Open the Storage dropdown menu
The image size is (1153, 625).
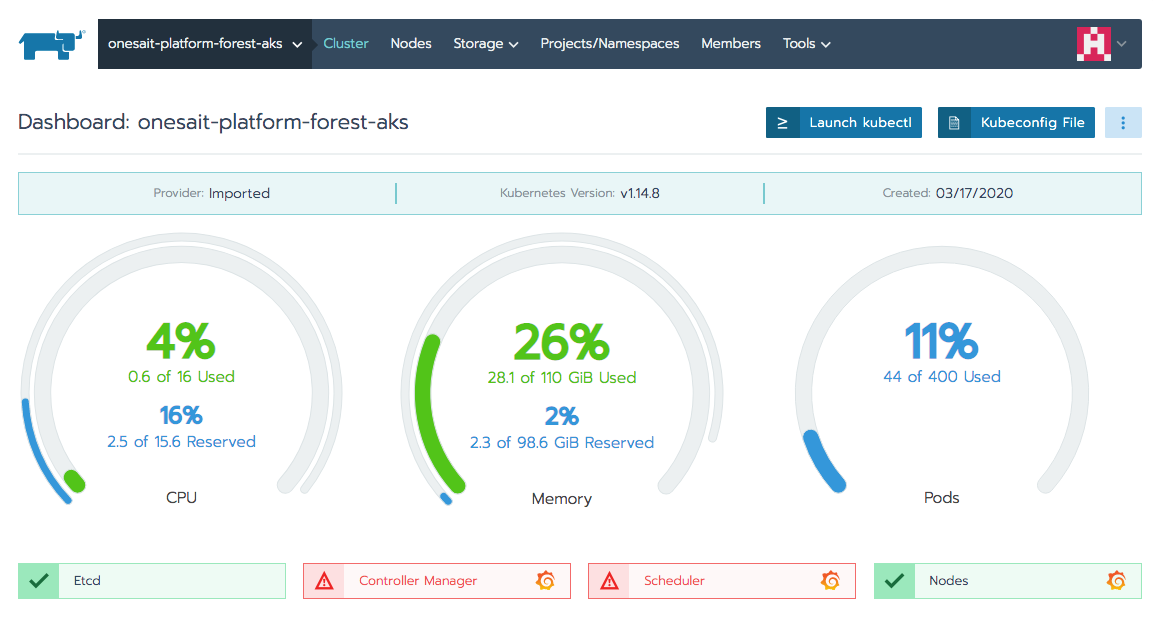[485, 43]
